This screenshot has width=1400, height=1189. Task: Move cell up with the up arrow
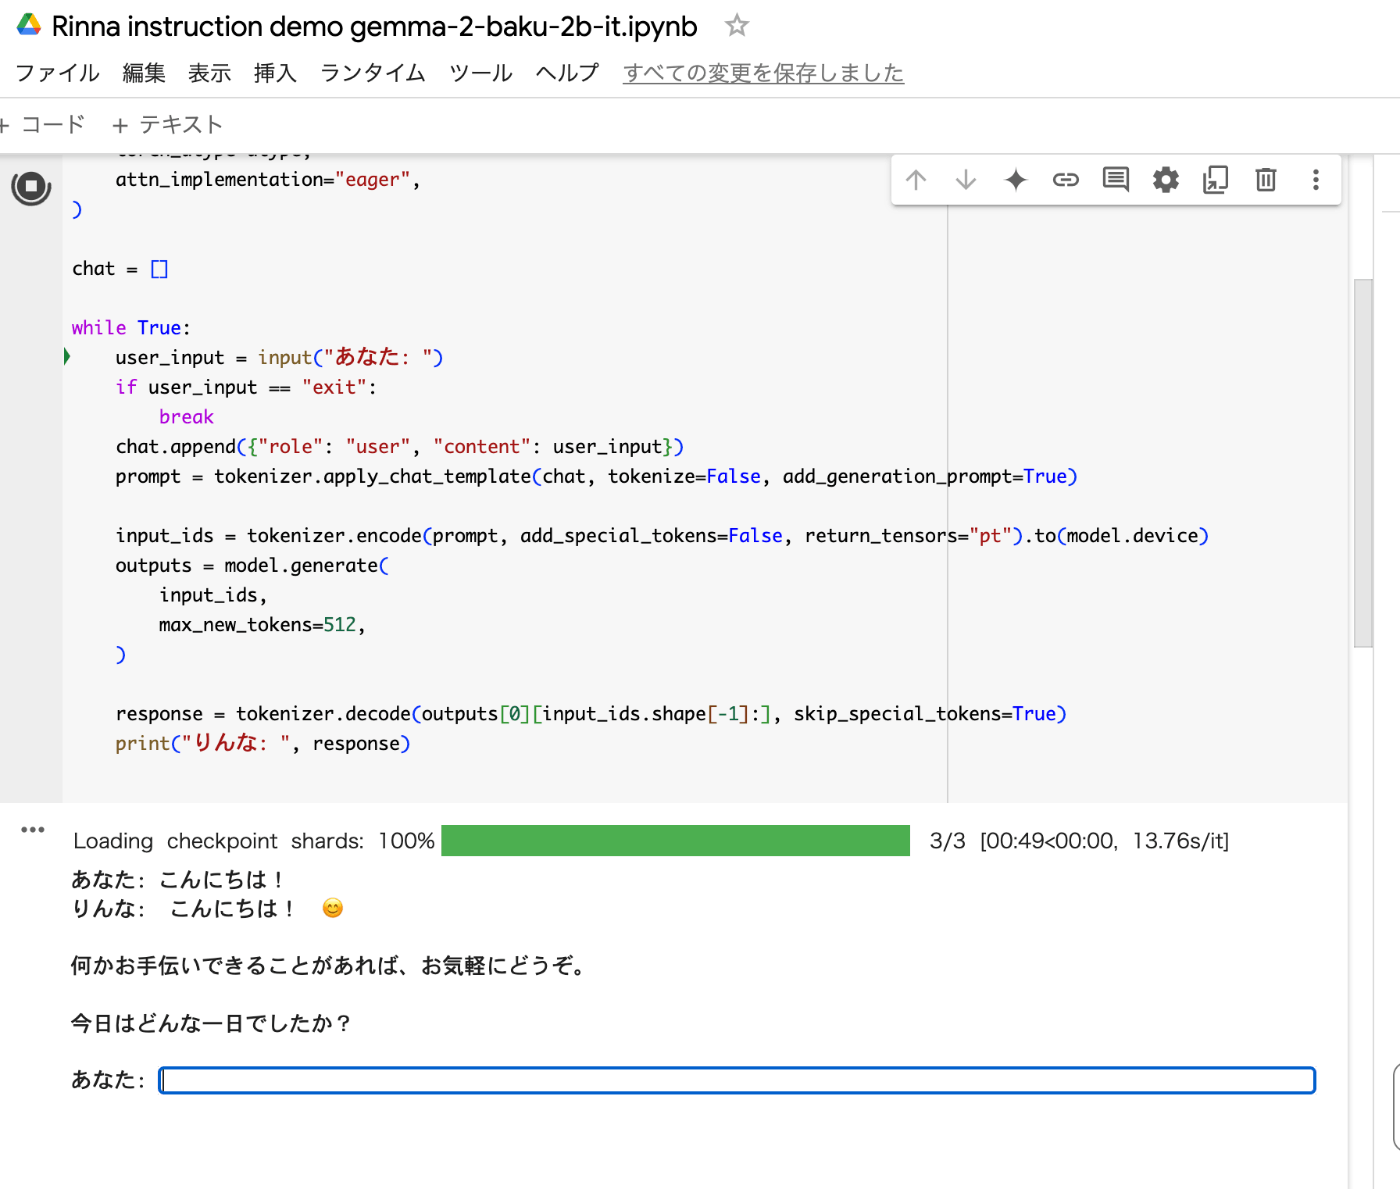[916, 180]
